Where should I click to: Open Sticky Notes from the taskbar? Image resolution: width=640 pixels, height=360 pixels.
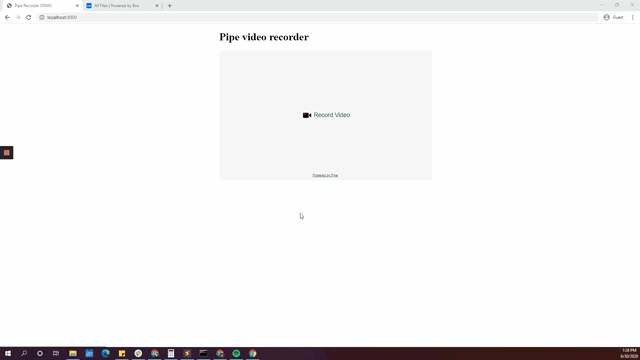[122, 353]
